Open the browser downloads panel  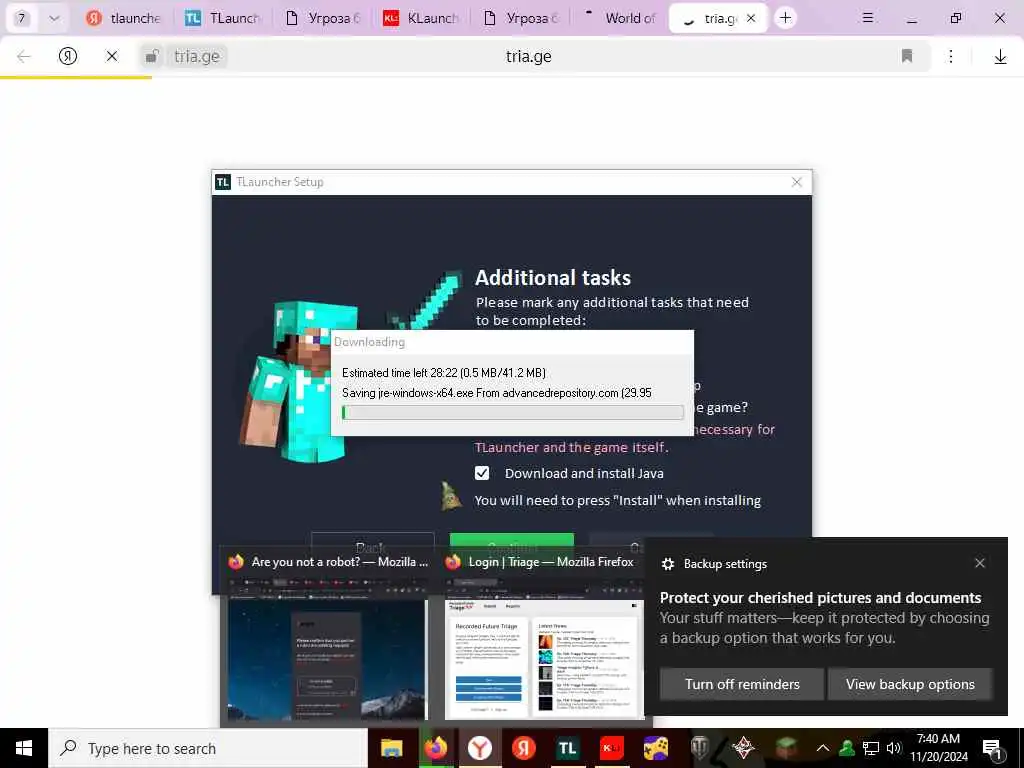pos(1000,57)
